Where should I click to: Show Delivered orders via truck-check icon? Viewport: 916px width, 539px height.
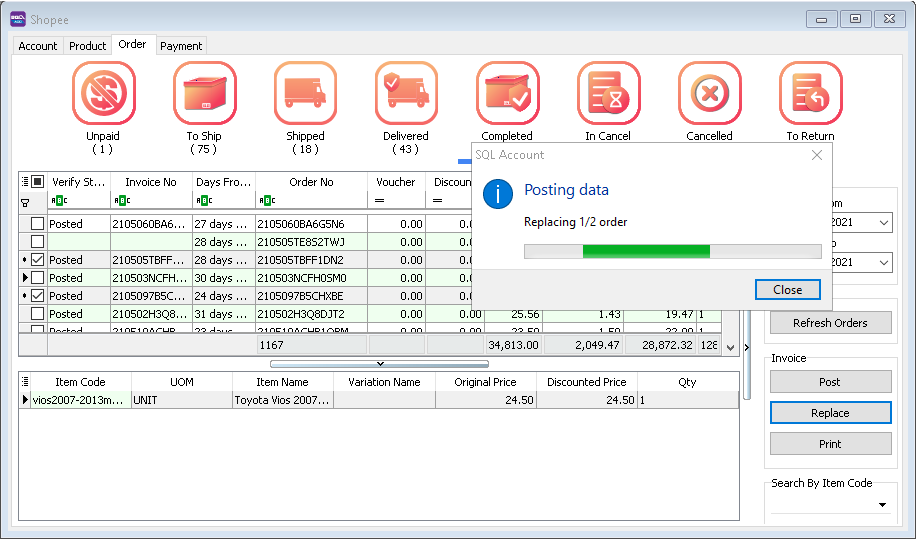406,93
